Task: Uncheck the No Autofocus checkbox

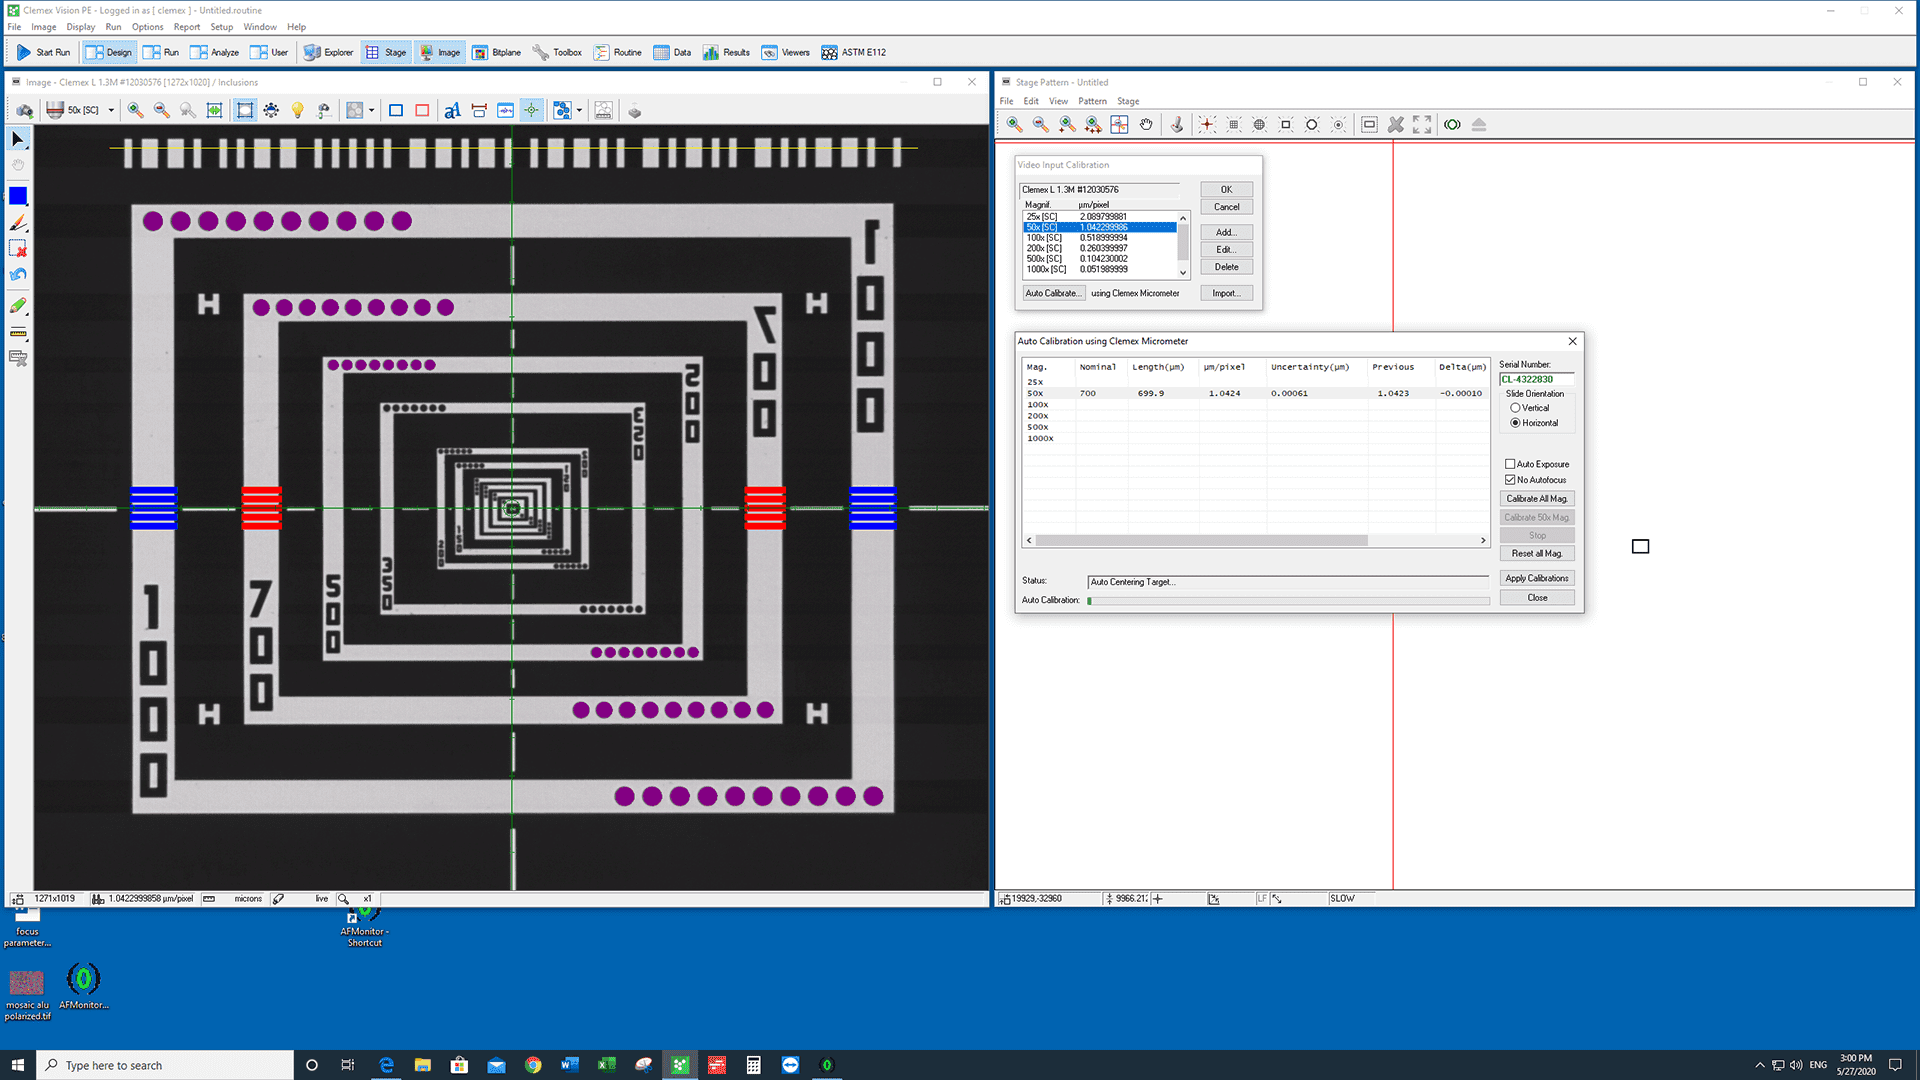Action: (1510, 480)
